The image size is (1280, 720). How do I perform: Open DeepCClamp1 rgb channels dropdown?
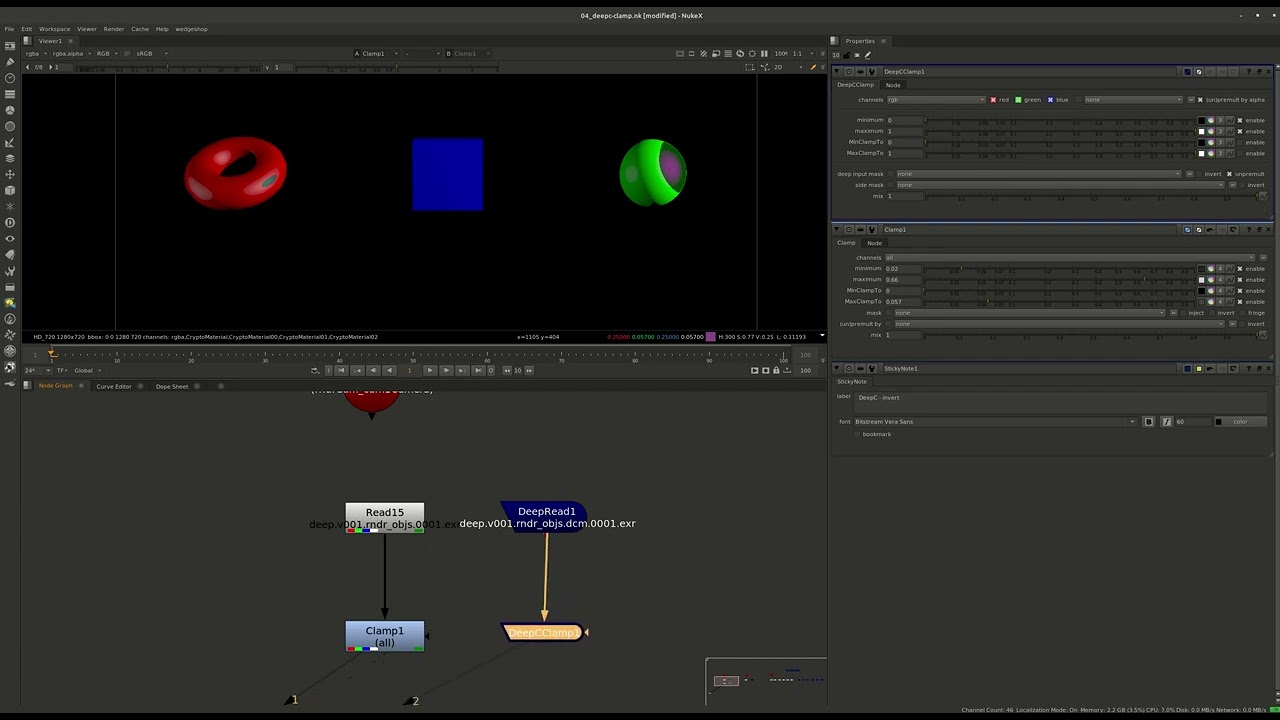tap(936, 100)
